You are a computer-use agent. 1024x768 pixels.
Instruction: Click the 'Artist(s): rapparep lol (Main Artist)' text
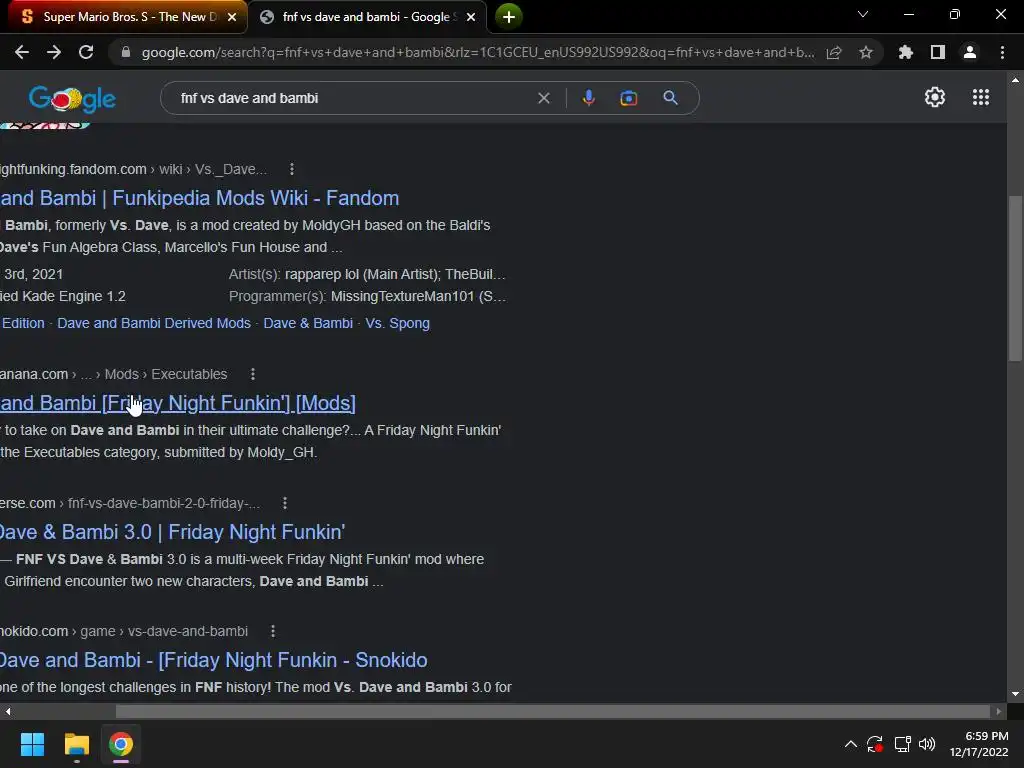pos(366,274)
